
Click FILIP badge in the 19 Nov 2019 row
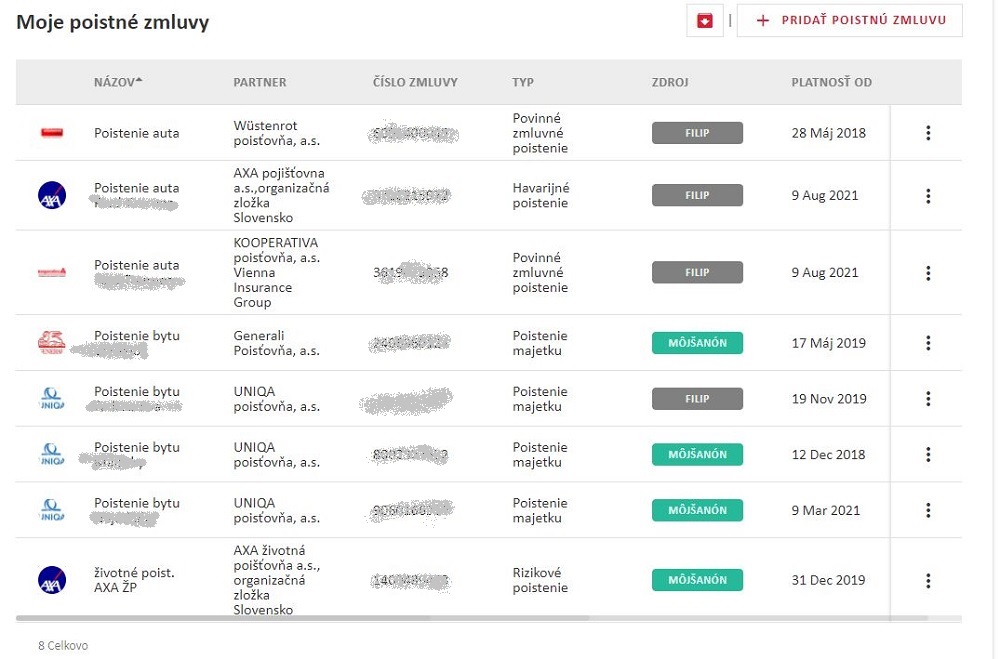(697, 399)
